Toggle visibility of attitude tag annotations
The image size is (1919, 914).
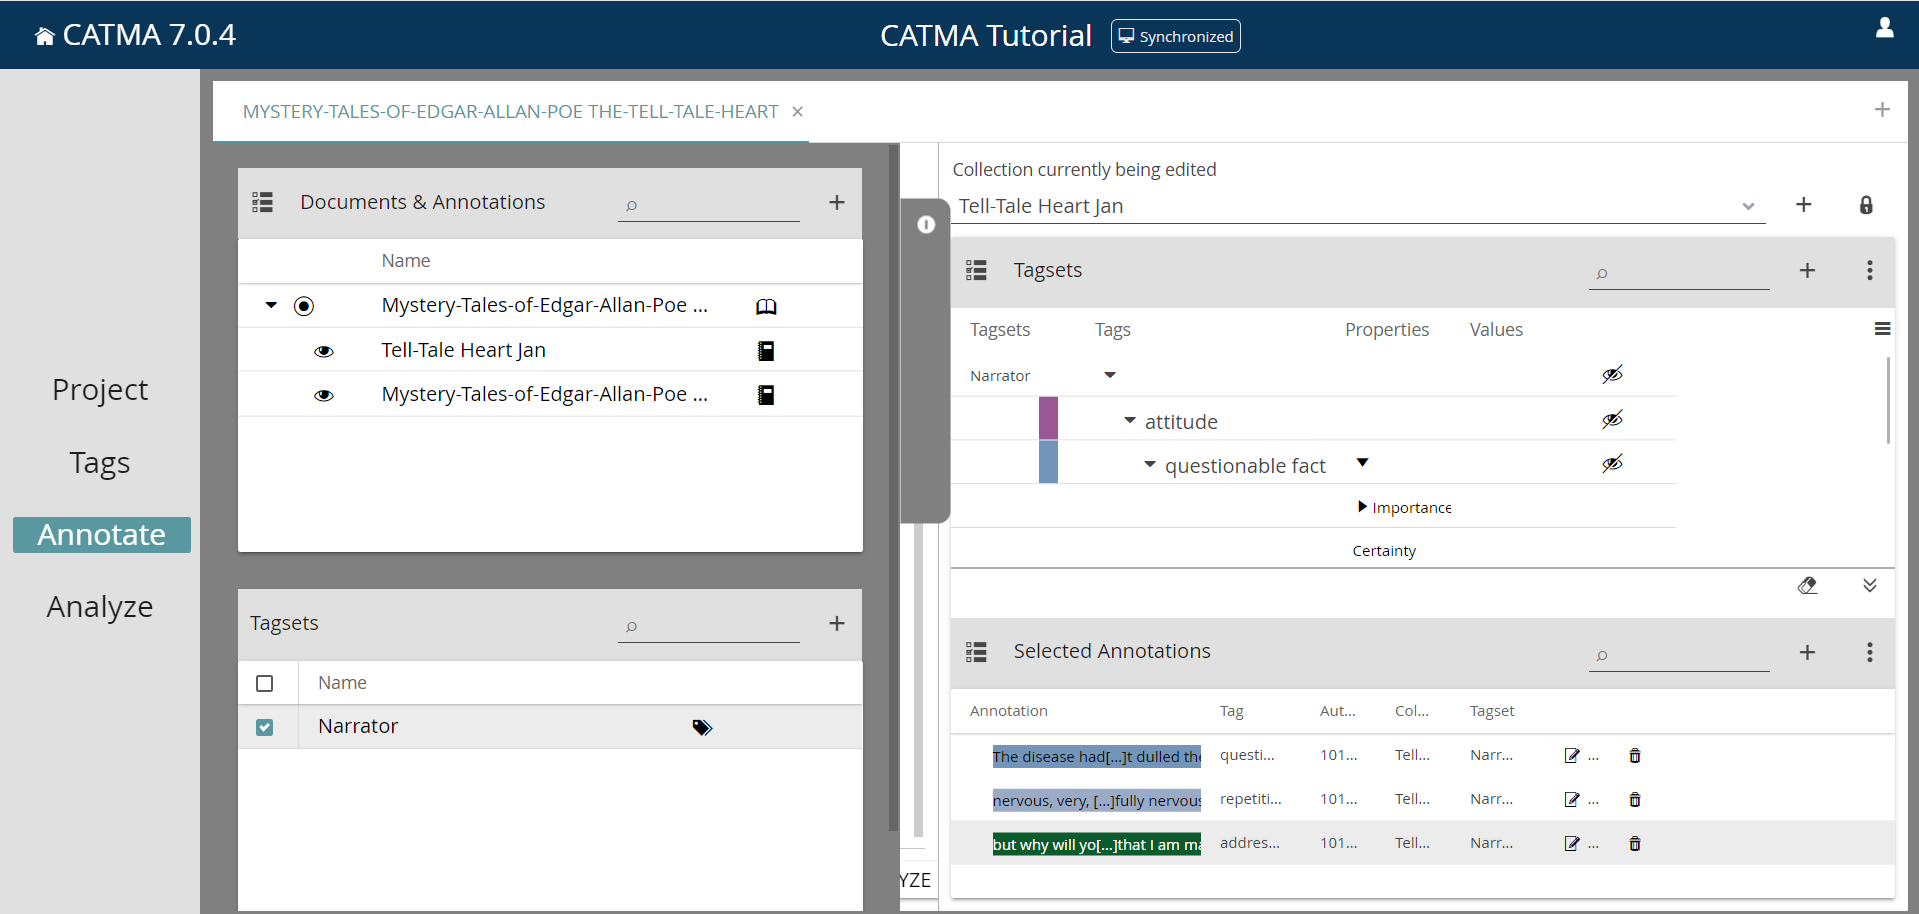pyautogui.click(x=1612, y=420)
